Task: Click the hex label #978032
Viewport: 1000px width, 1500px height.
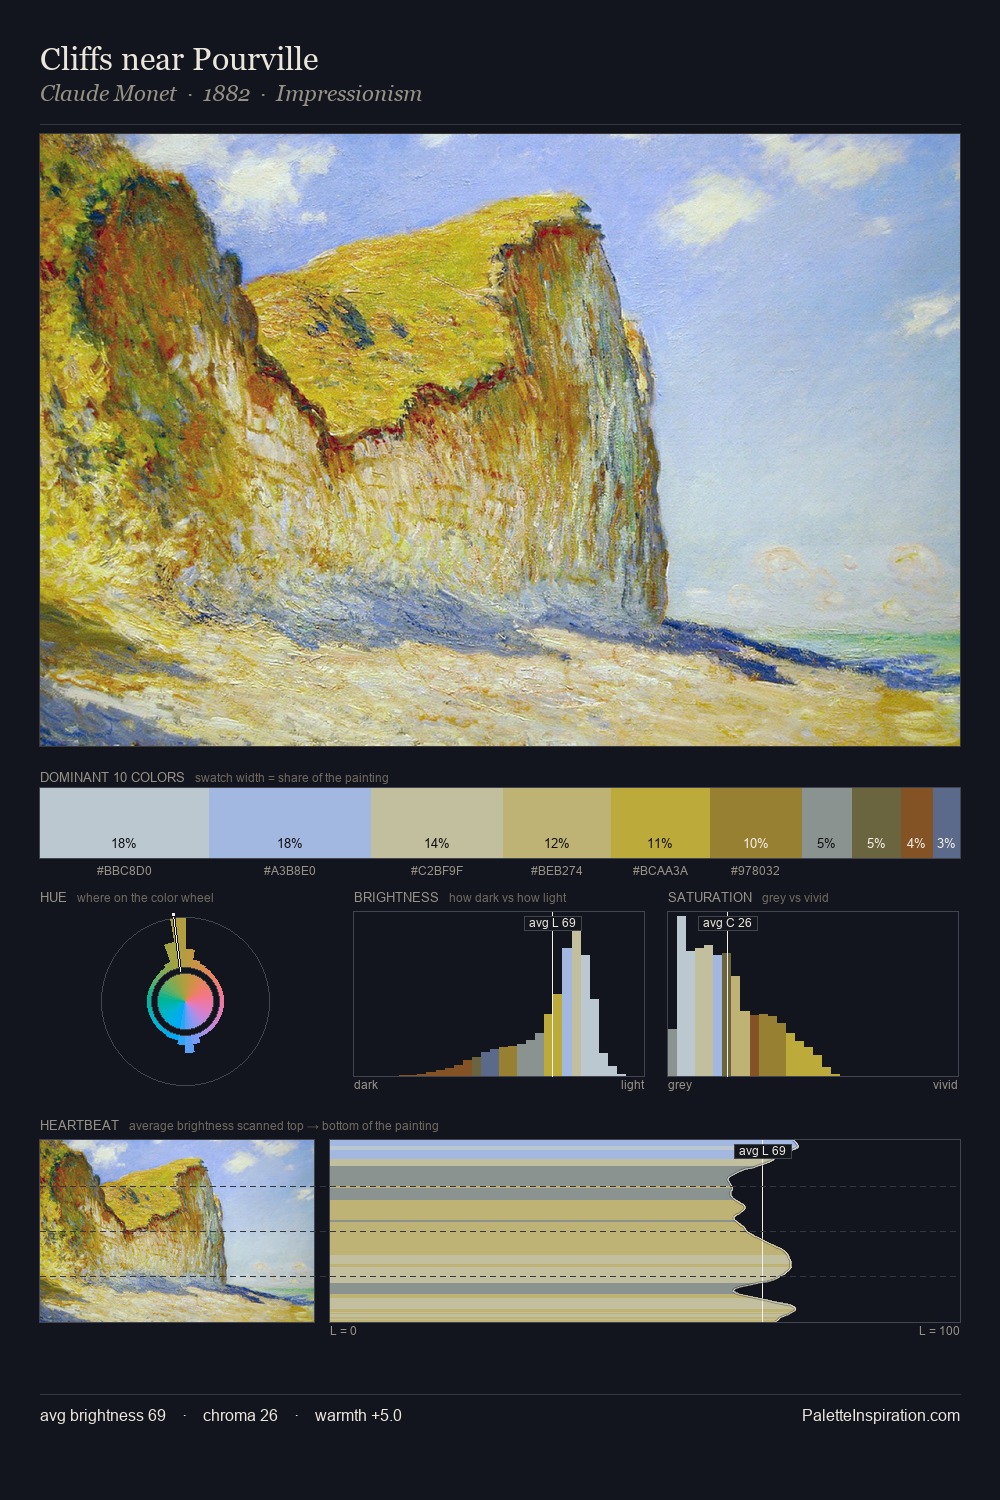Action: [x=756, y=871]
